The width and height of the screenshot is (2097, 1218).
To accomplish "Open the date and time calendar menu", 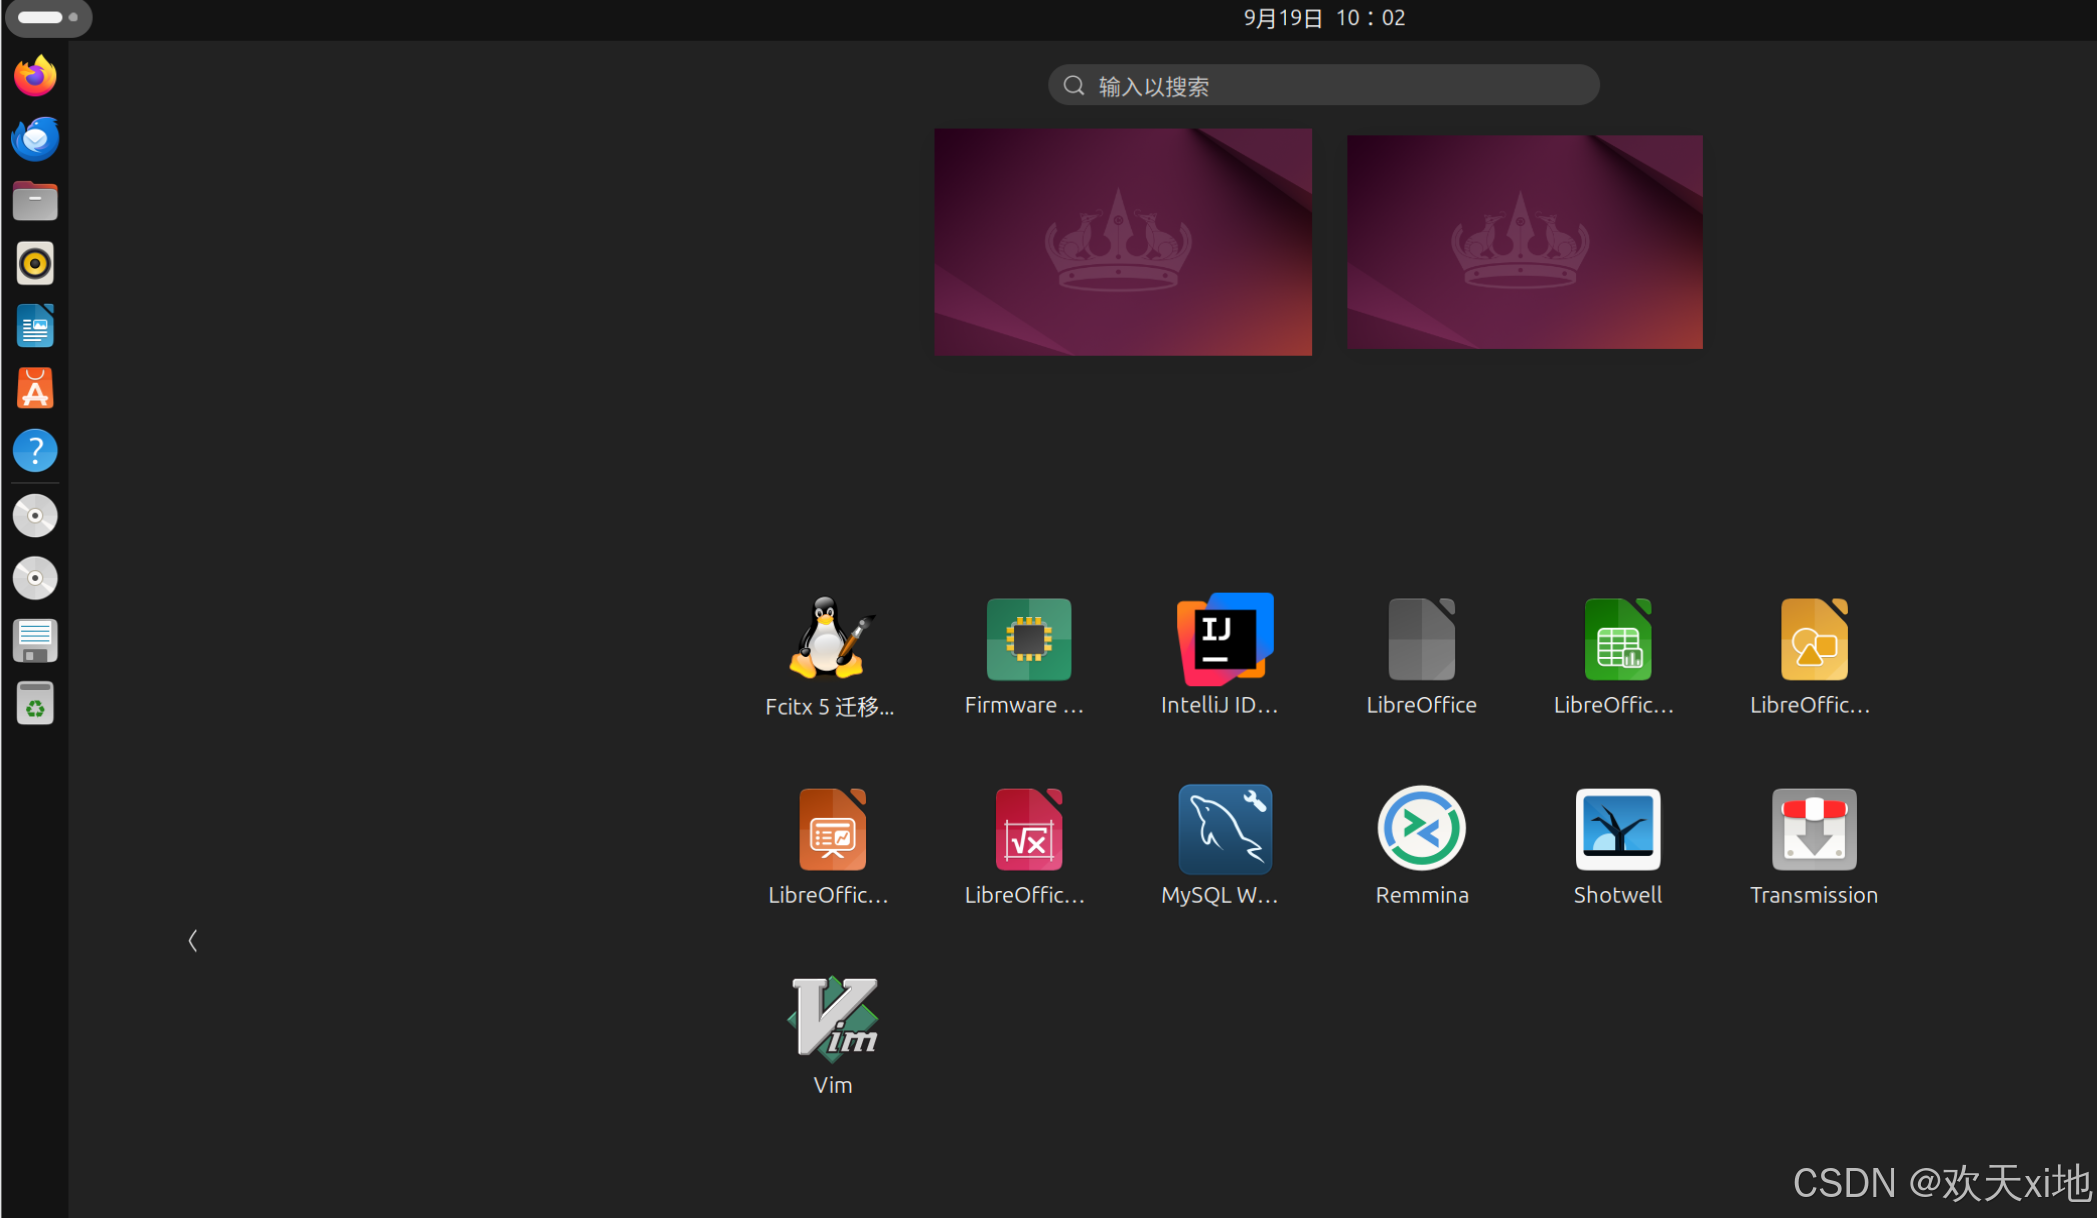I will click(x=1324, y=18).
